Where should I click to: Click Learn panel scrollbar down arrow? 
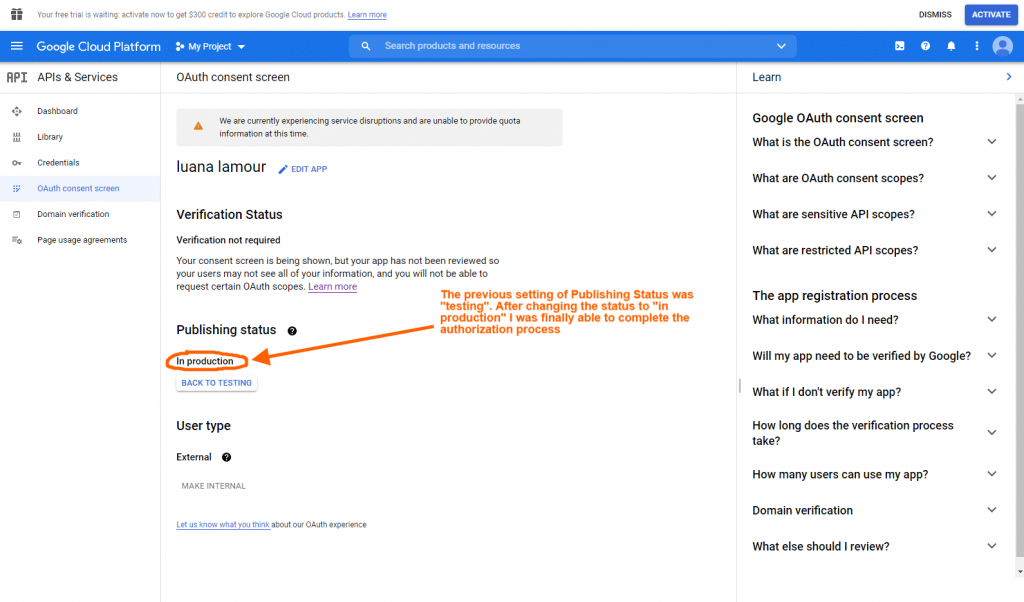pos(1019,572)
